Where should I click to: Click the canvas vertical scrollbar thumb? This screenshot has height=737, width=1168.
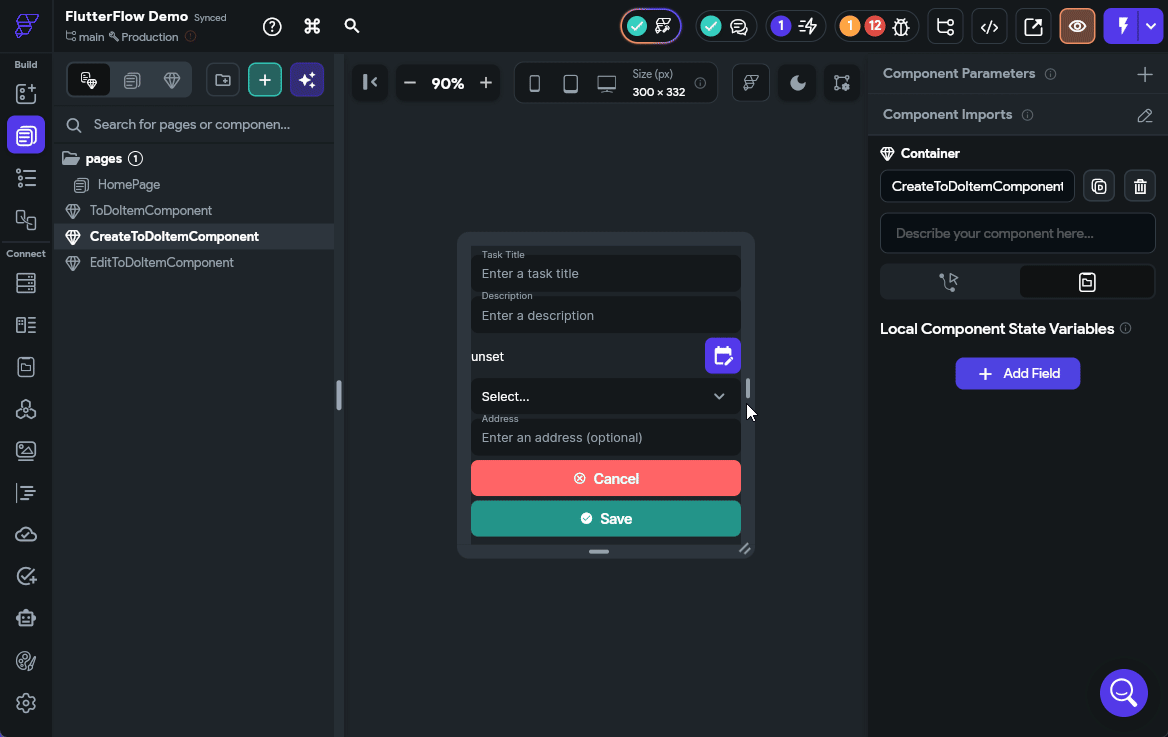748,388
